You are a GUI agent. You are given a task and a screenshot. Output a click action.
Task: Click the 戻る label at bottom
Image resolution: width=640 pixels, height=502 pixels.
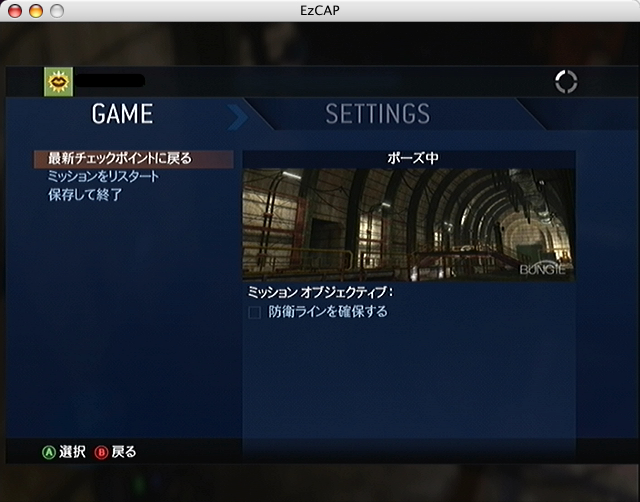point(124,452)
